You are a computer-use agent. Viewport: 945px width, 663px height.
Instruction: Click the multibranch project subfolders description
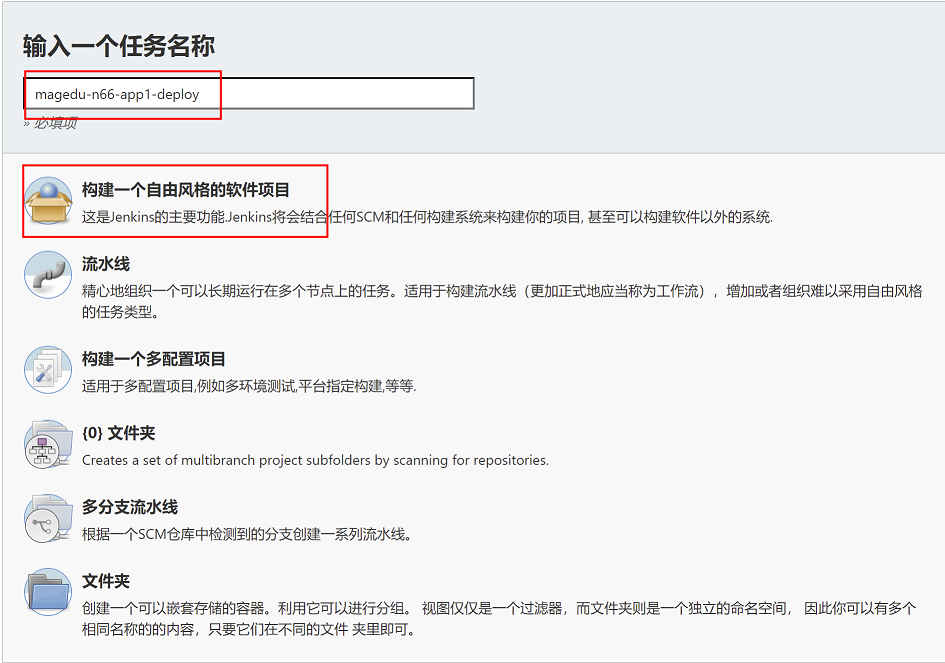point(315,460)
